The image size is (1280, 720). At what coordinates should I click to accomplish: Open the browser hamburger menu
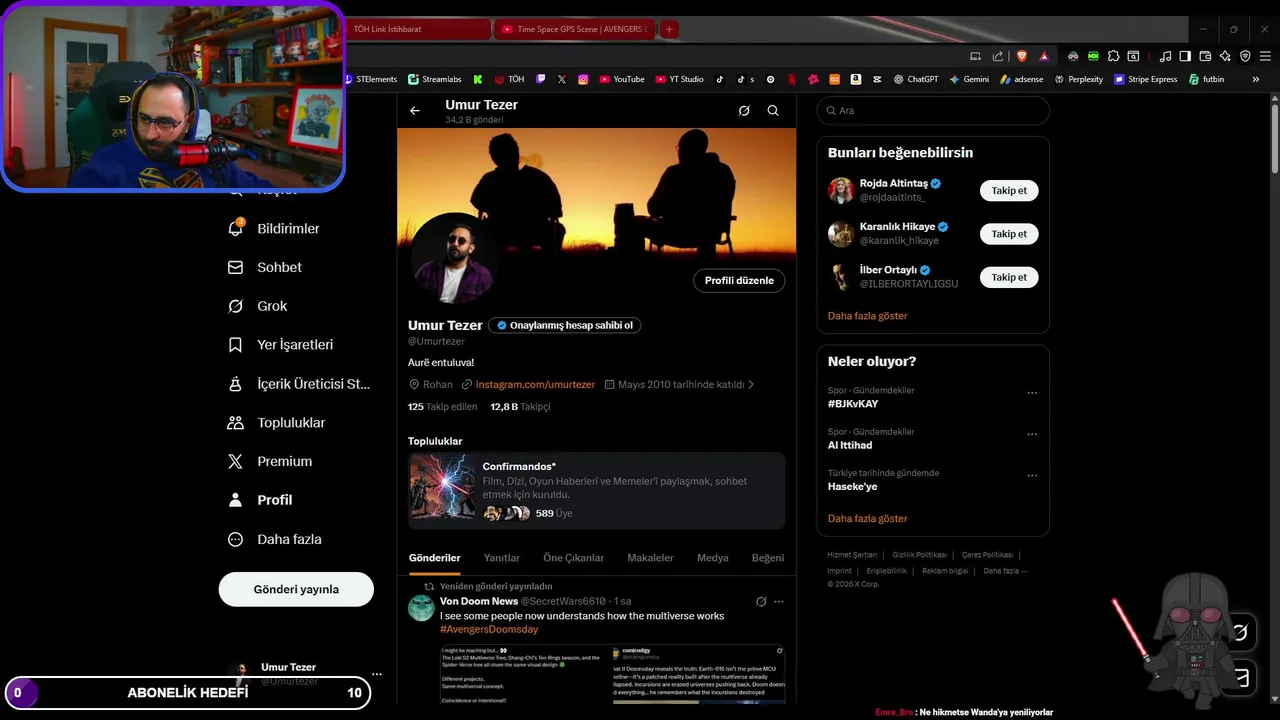point(1265,56)
